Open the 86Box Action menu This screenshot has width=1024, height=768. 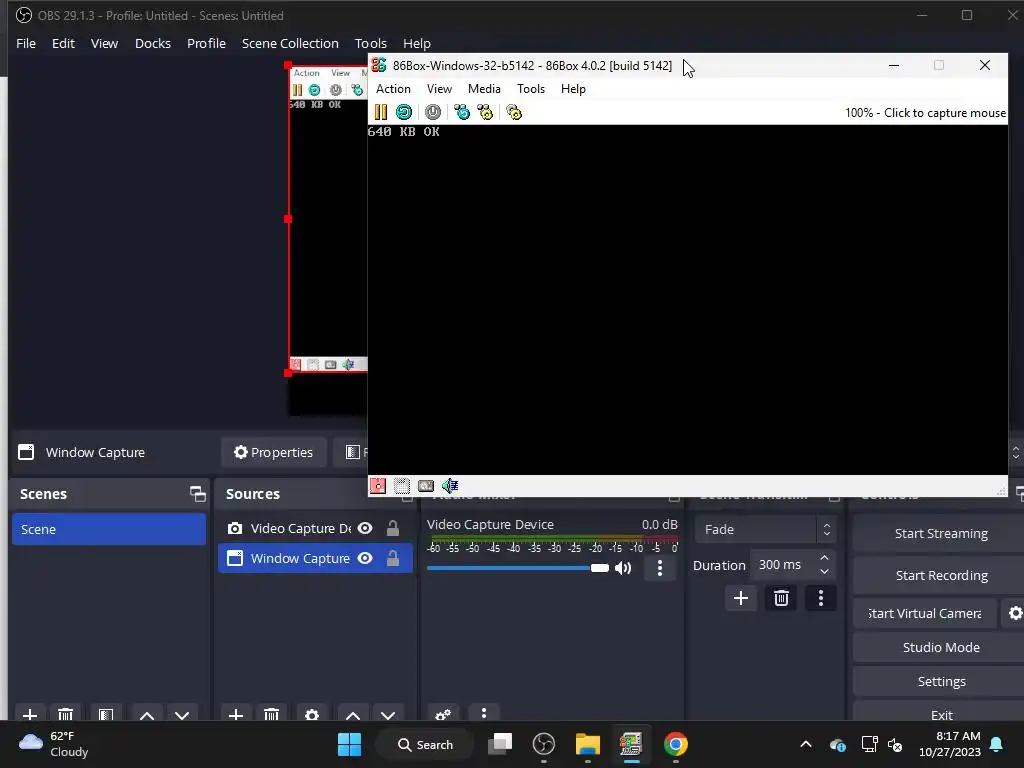coord(393,89)
